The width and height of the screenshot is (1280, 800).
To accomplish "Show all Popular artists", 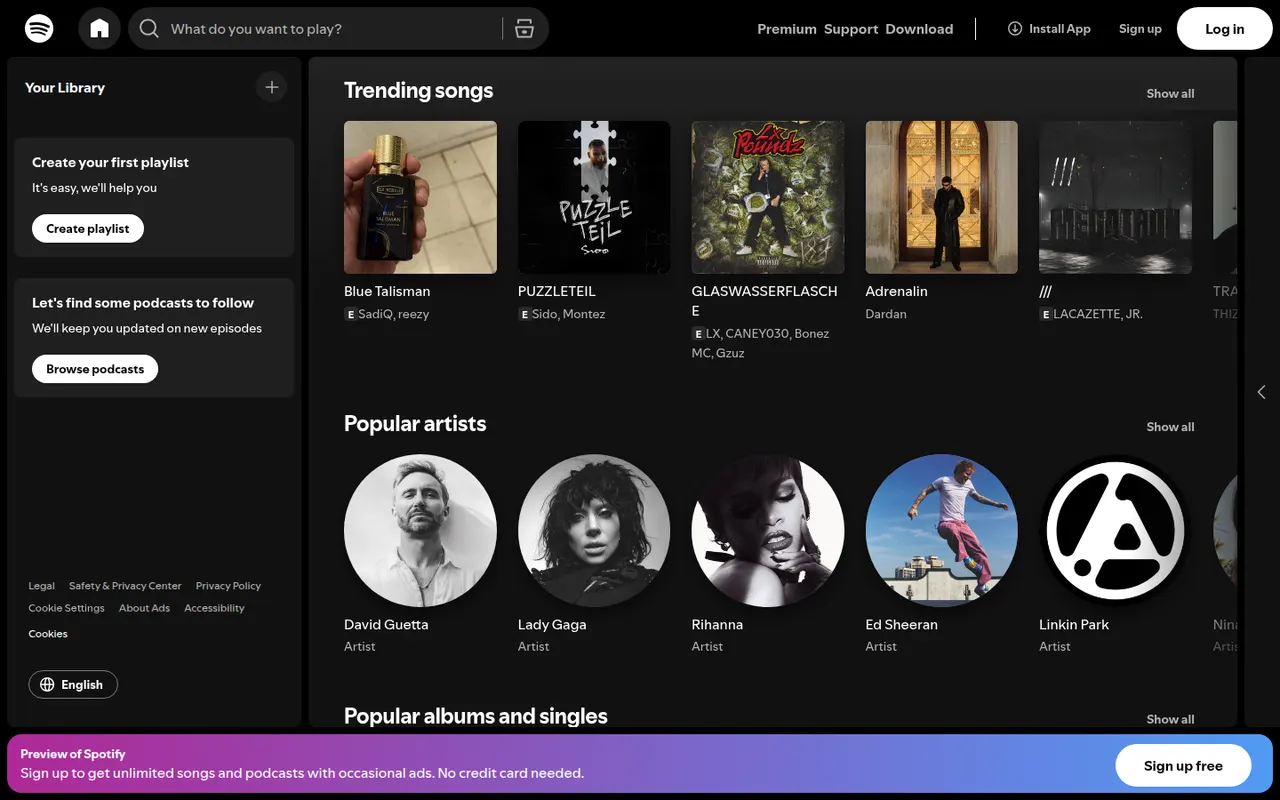I will click(x=1170, y=427).
